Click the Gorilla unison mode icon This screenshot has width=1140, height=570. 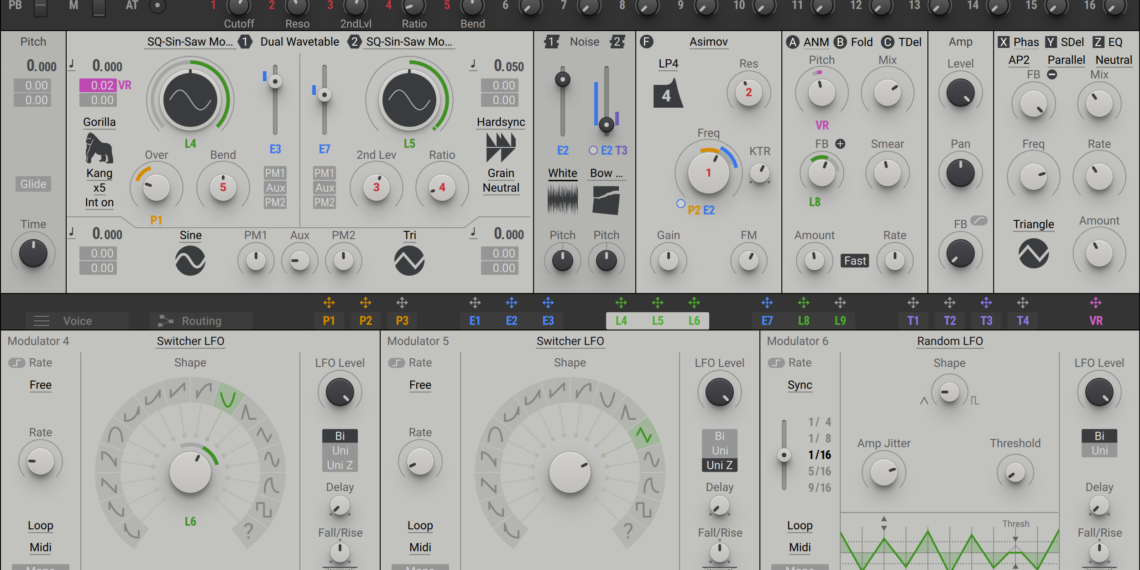[x=99, y=148]
